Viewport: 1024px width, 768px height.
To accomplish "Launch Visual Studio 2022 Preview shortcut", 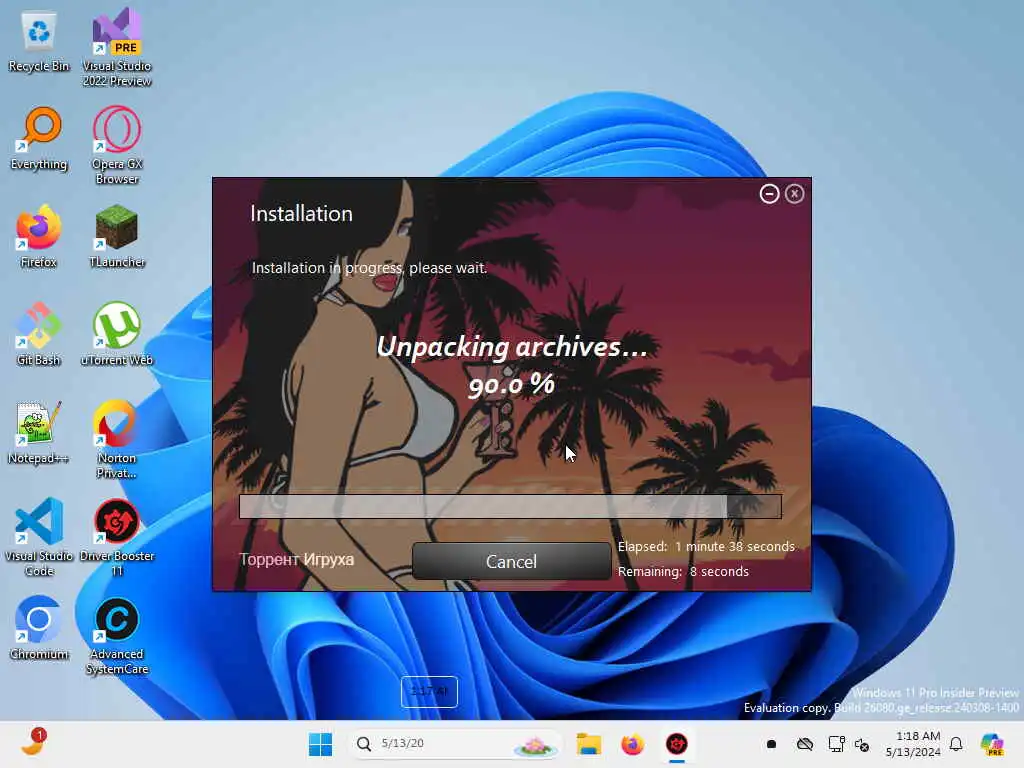I will pos(117,47).
